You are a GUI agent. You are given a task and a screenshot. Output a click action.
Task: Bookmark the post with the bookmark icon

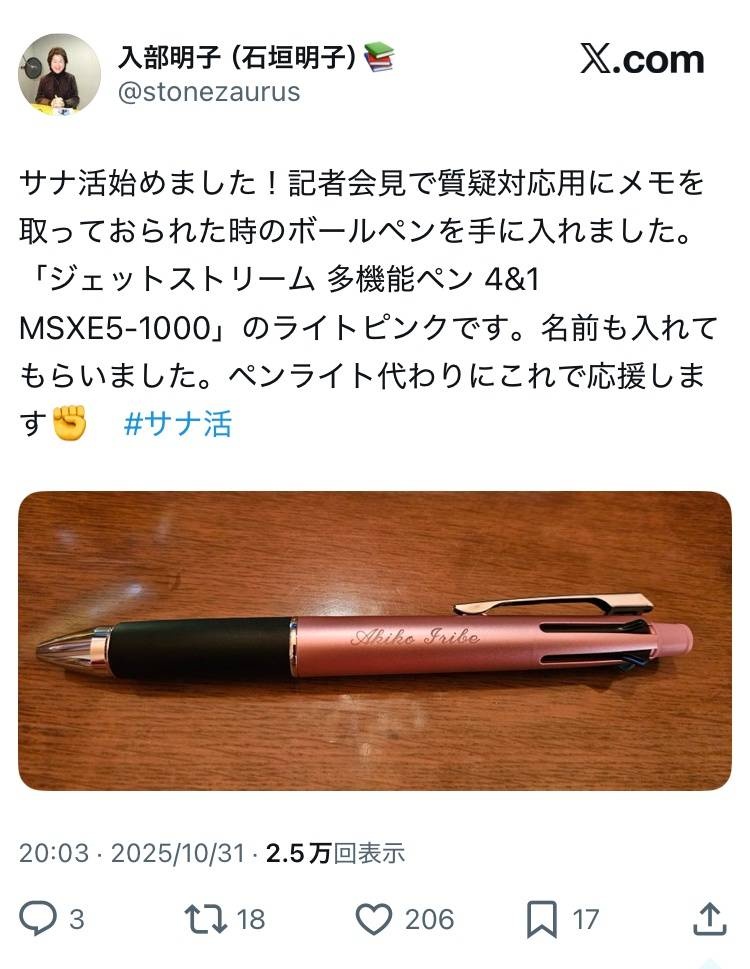coord(541,919)
